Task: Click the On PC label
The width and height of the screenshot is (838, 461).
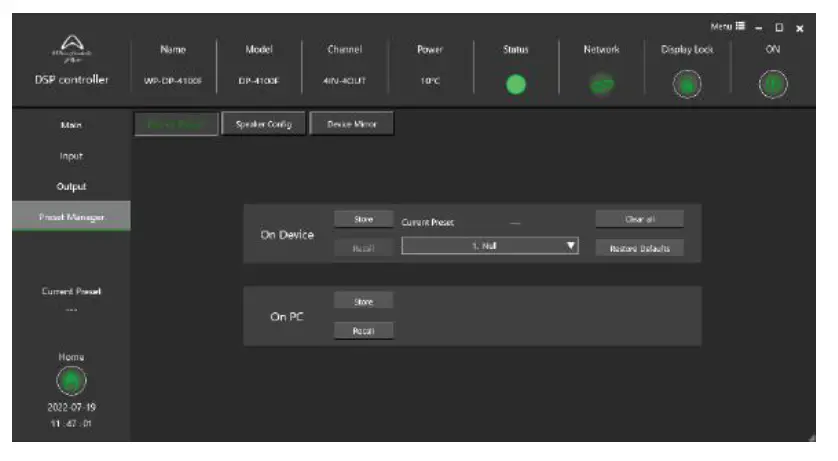Action: click(287, 317)
